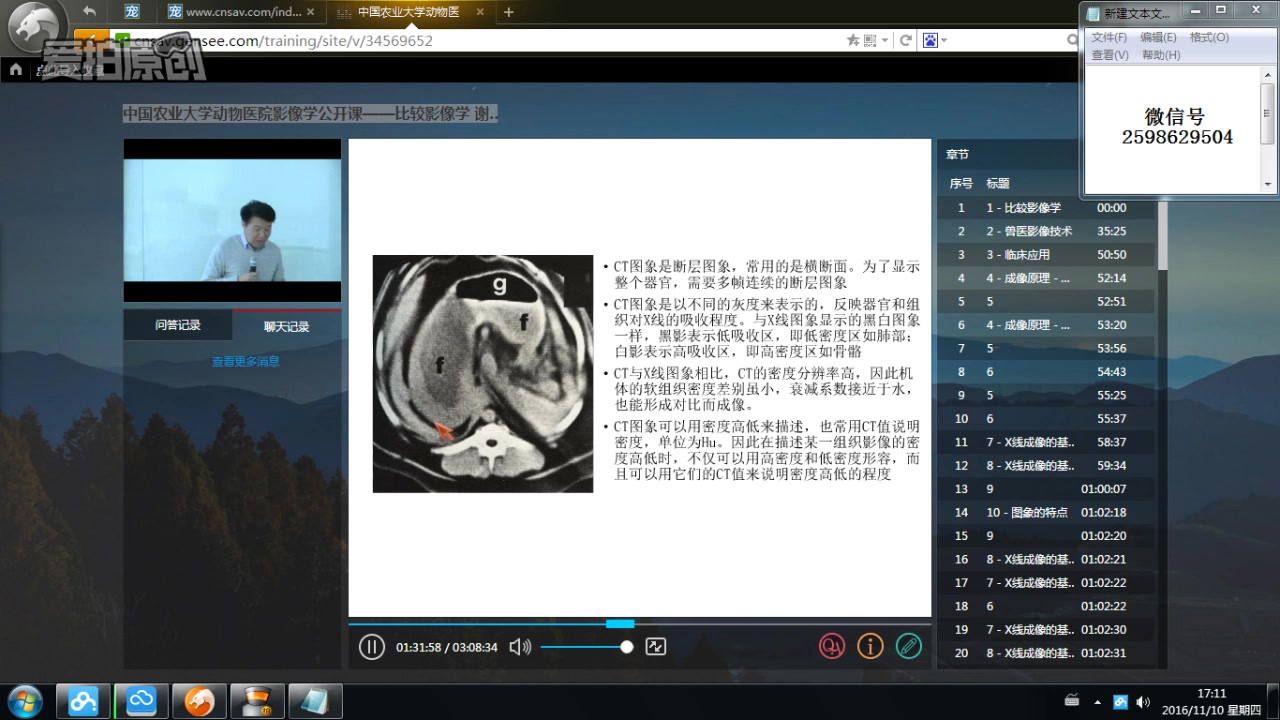Pause the lecture video playback

click(x=371, y=647)
